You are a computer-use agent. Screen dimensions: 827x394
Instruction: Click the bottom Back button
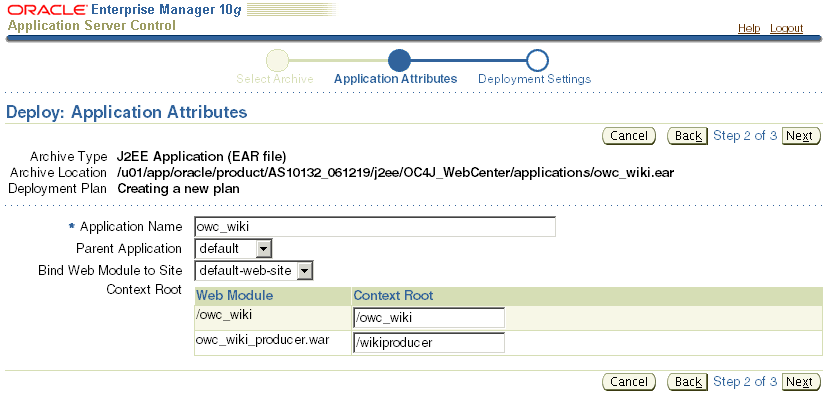point(687,382)
